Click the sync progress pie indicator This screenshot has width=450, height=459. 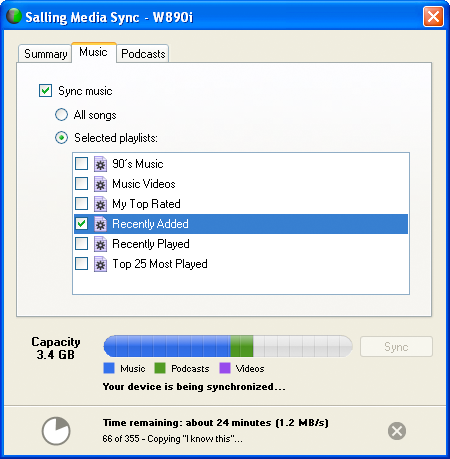pos(56,431)
